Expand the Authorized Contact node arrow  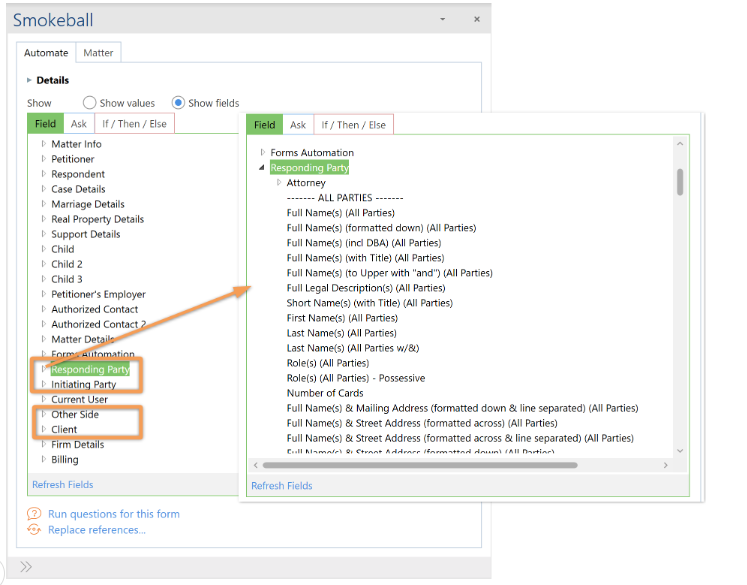tap(43, 309)
